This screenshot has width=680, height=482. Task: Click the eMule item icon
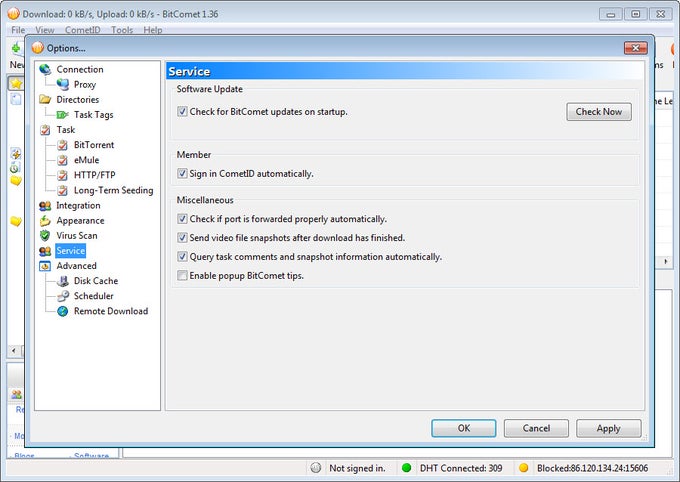62,160
